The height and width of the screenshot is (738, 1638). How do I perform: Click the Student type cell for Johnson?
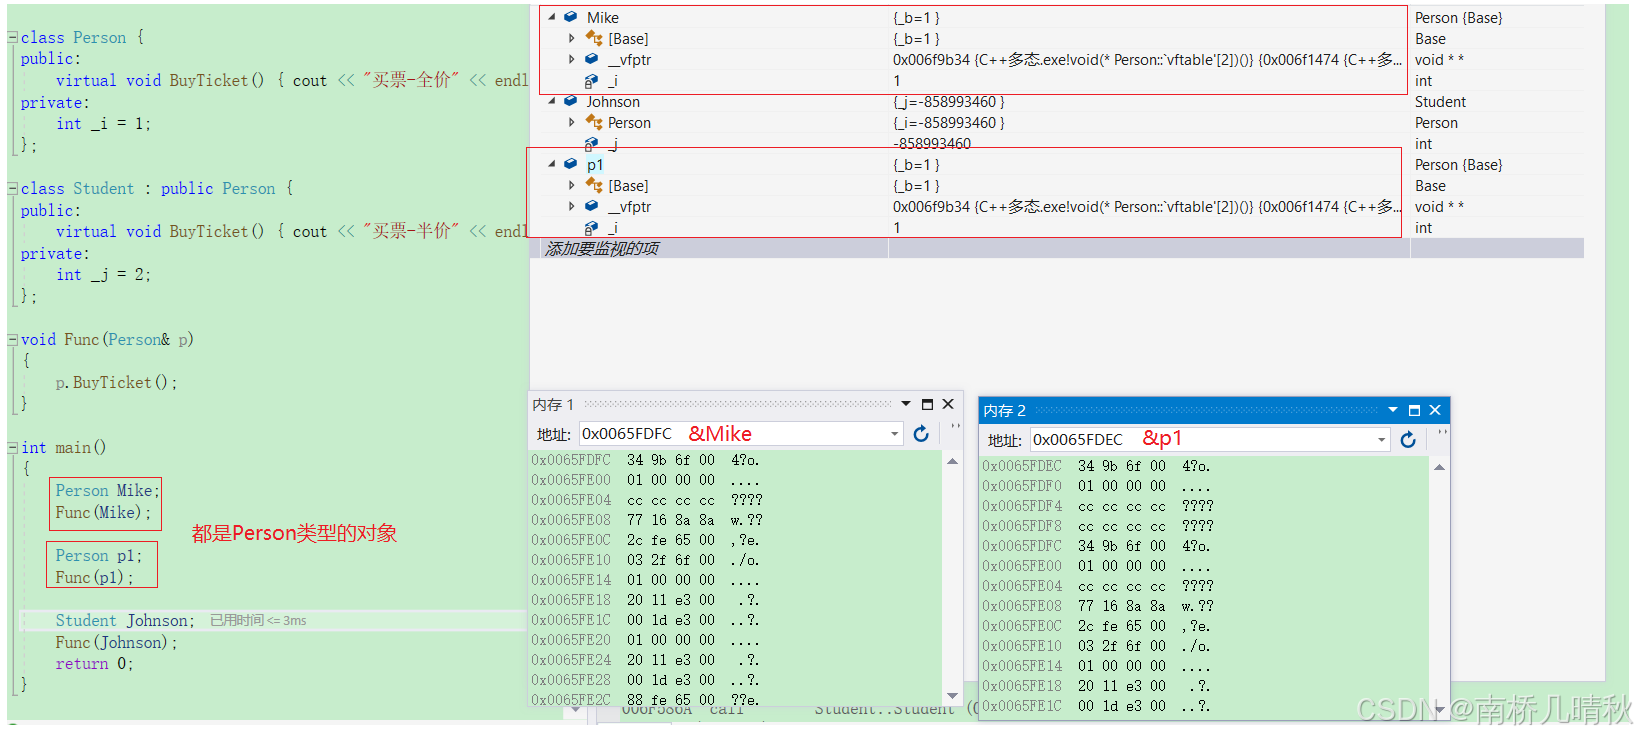[1440, 101]
